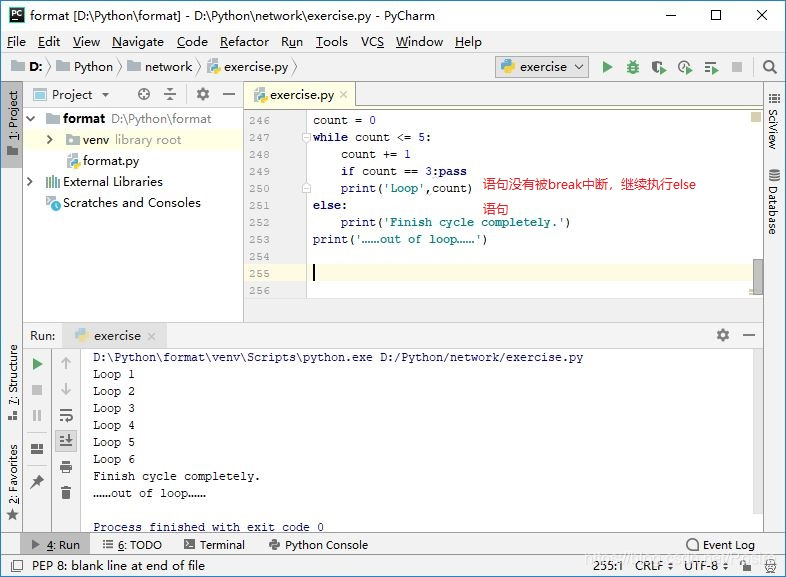Viewport: 786px width, 577px height.
Task: Open Database side panel
Action: tap(773, 202)
